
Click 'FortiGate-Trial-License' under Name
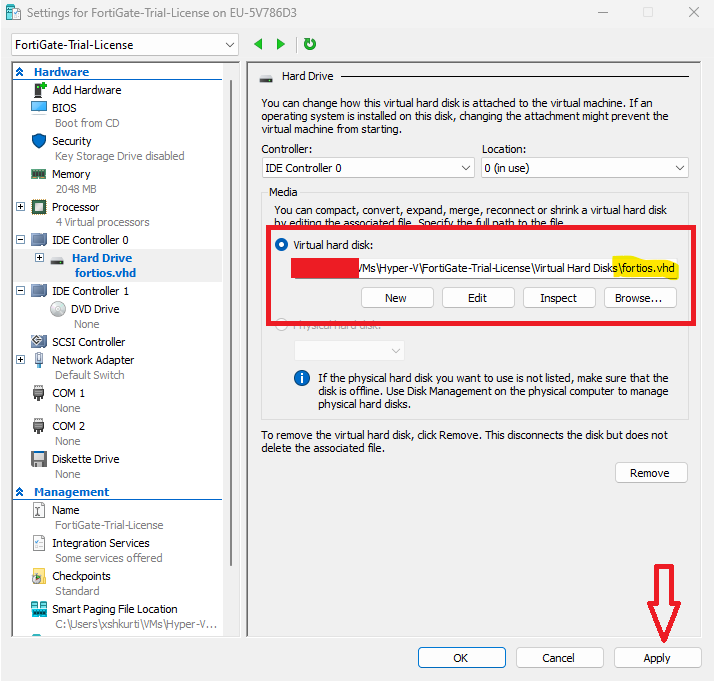coord(109,525)
